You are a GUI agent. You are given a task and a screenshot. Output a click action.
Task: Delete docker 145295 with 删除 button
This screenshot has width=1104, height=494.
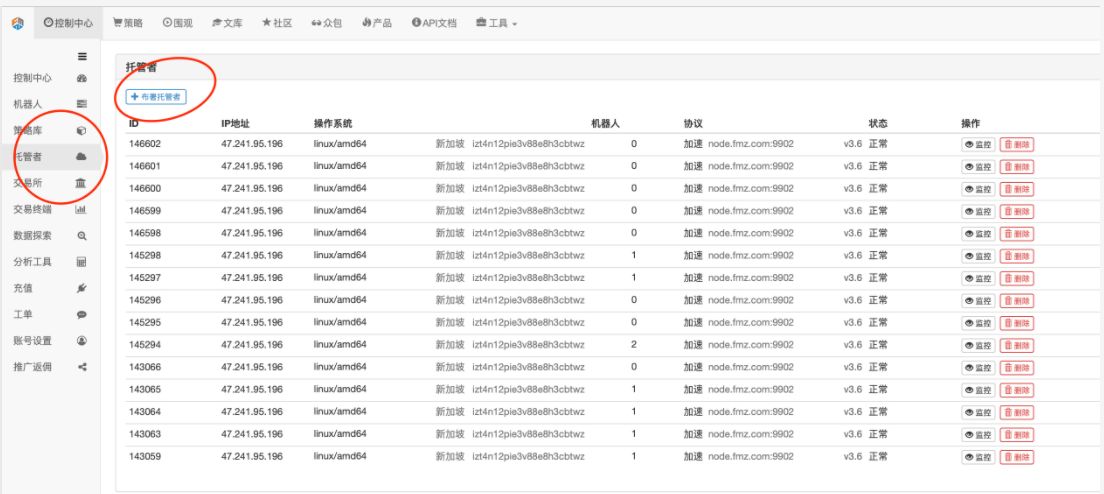1017,323
